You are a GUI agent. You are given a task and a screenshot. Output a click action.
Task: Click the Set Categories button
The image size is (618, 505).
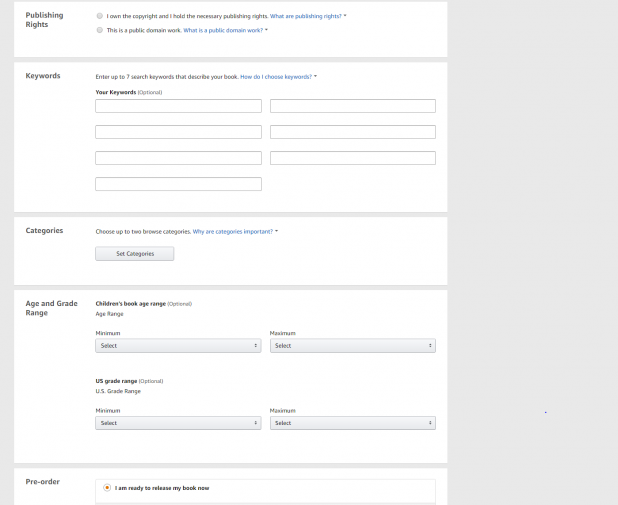pyautogui.click(x=135, y=253)
